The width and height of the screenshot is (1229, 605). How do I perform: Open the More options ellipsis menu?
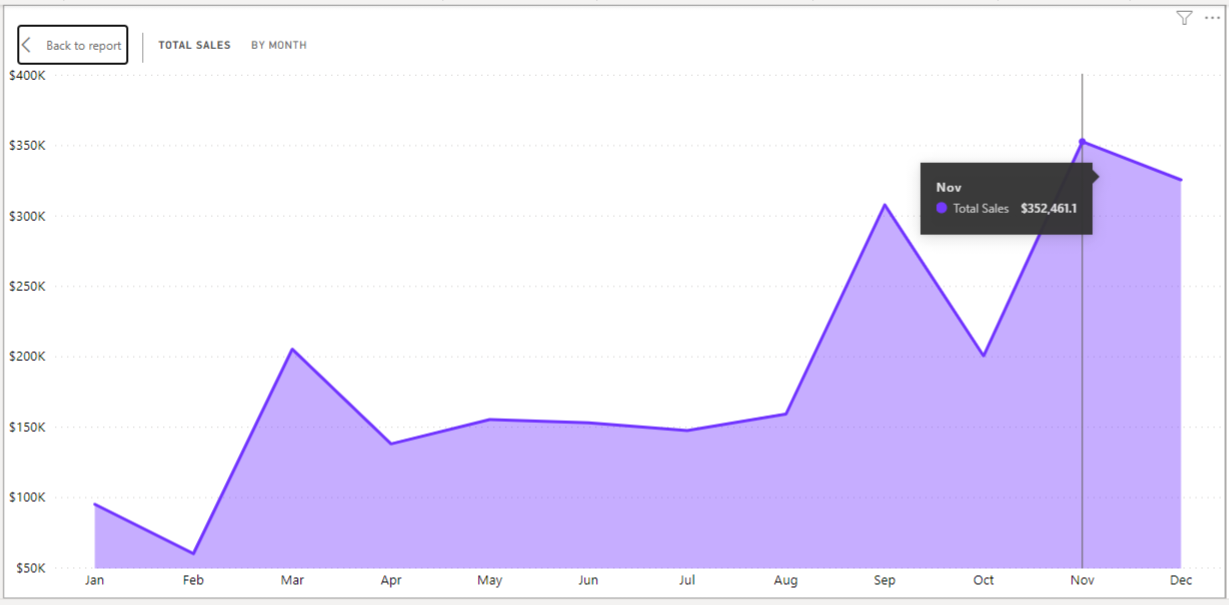click(x=1210, y=18)
